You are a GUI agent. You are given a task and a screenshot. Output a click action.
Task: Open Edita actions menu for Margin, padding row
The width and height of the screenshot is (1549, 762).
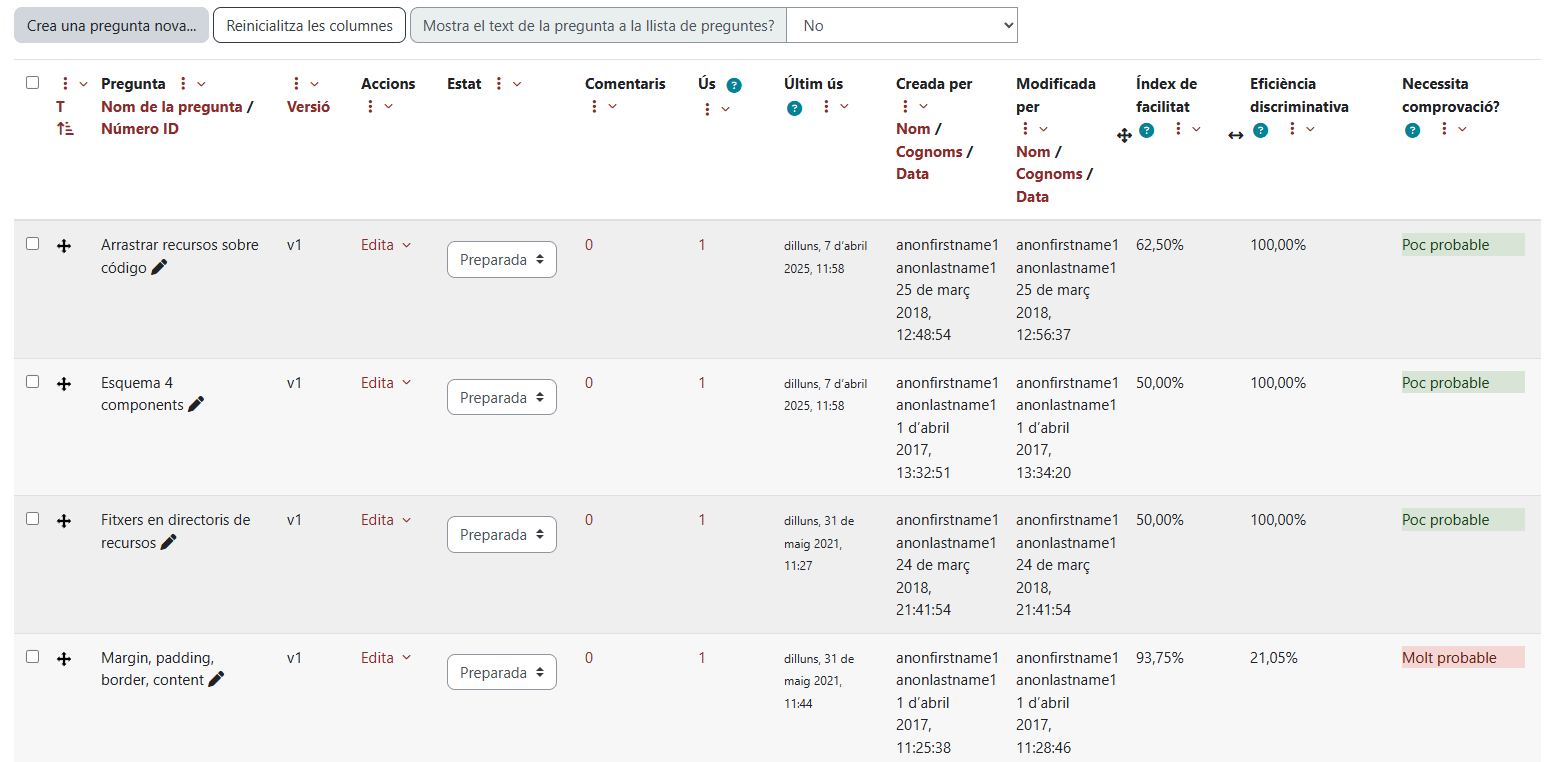click(386, 658)
